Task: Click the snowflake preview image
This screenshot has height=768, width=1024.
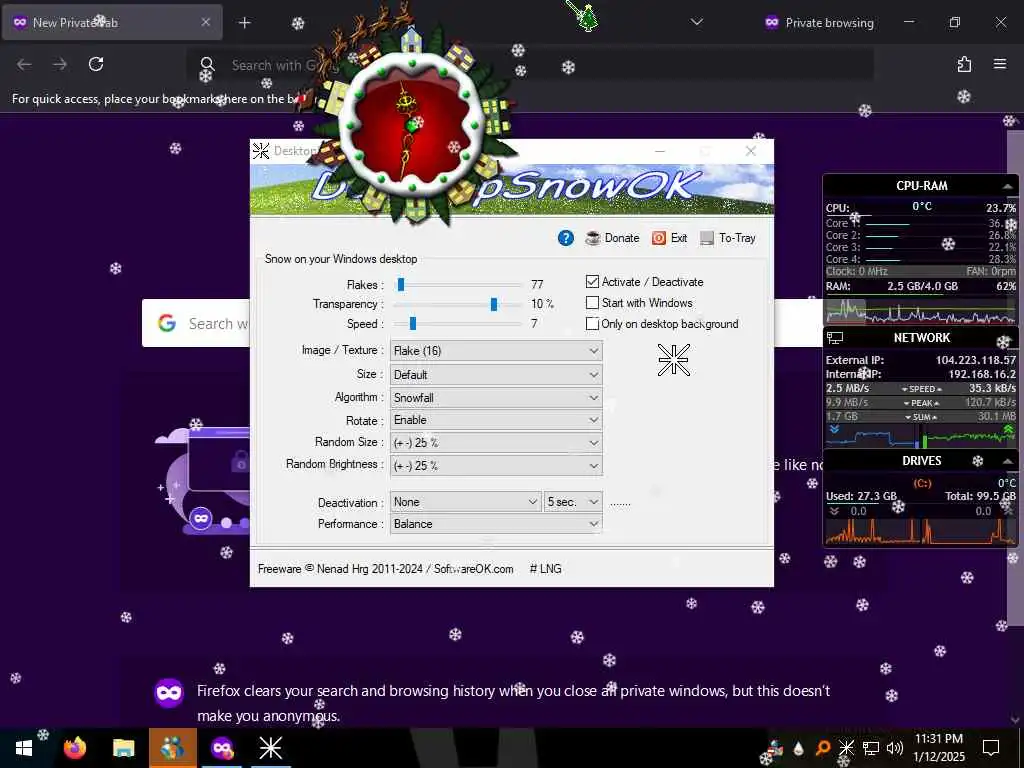Action: (673, 360)
